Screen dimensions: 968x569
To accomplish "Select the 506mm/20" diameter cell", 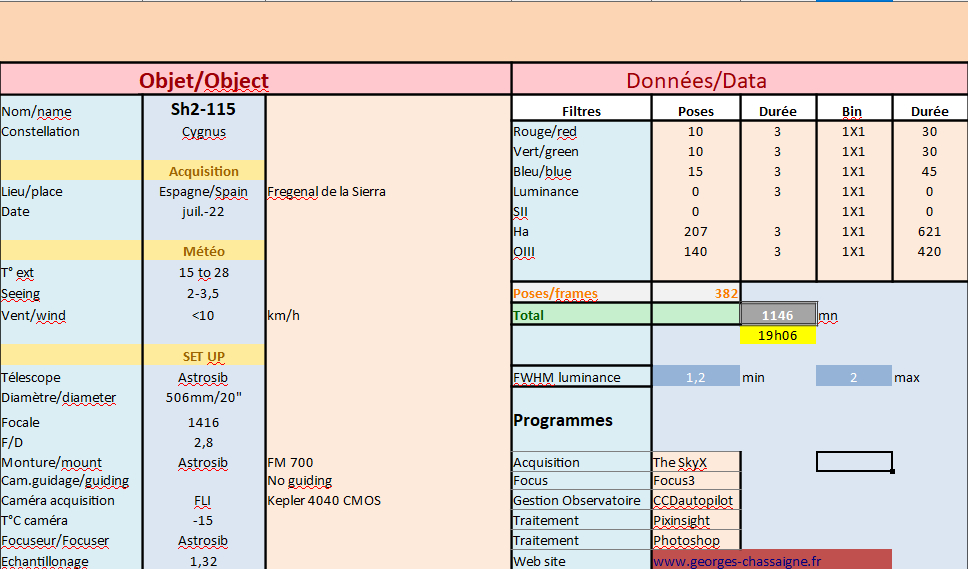I will (x=203, y=397).
